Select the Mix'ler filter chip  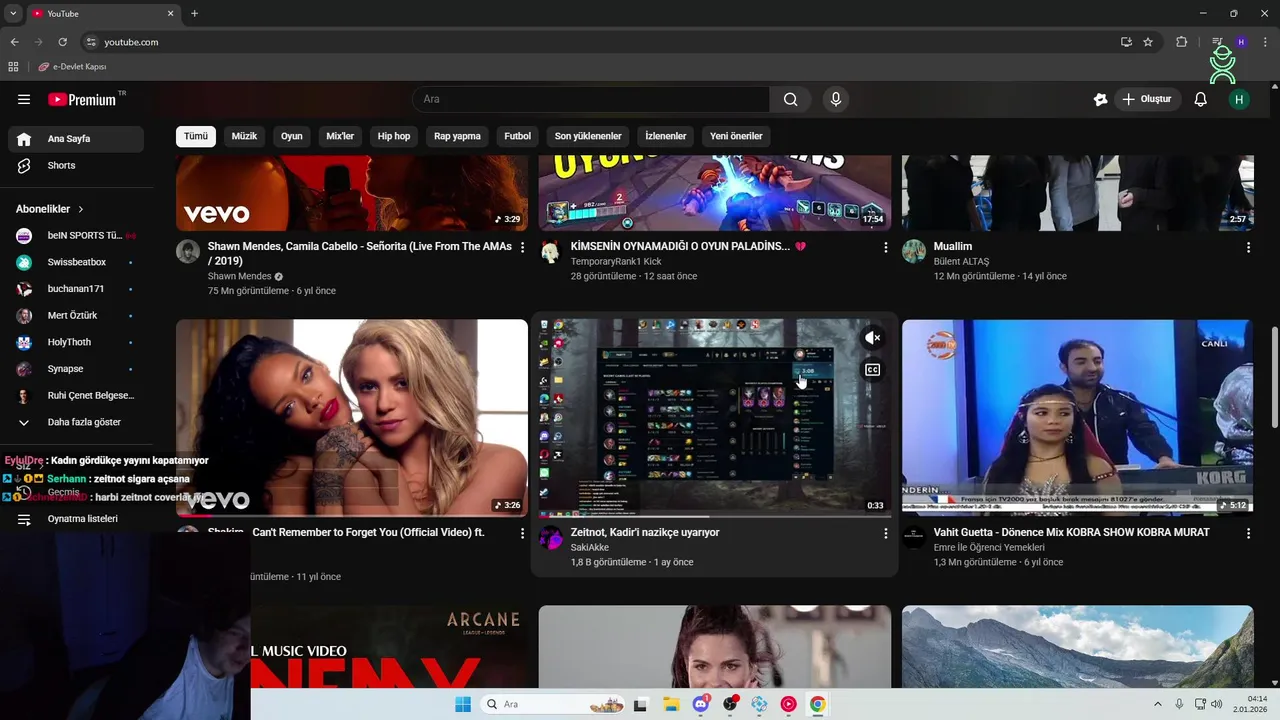coord(340,136)
